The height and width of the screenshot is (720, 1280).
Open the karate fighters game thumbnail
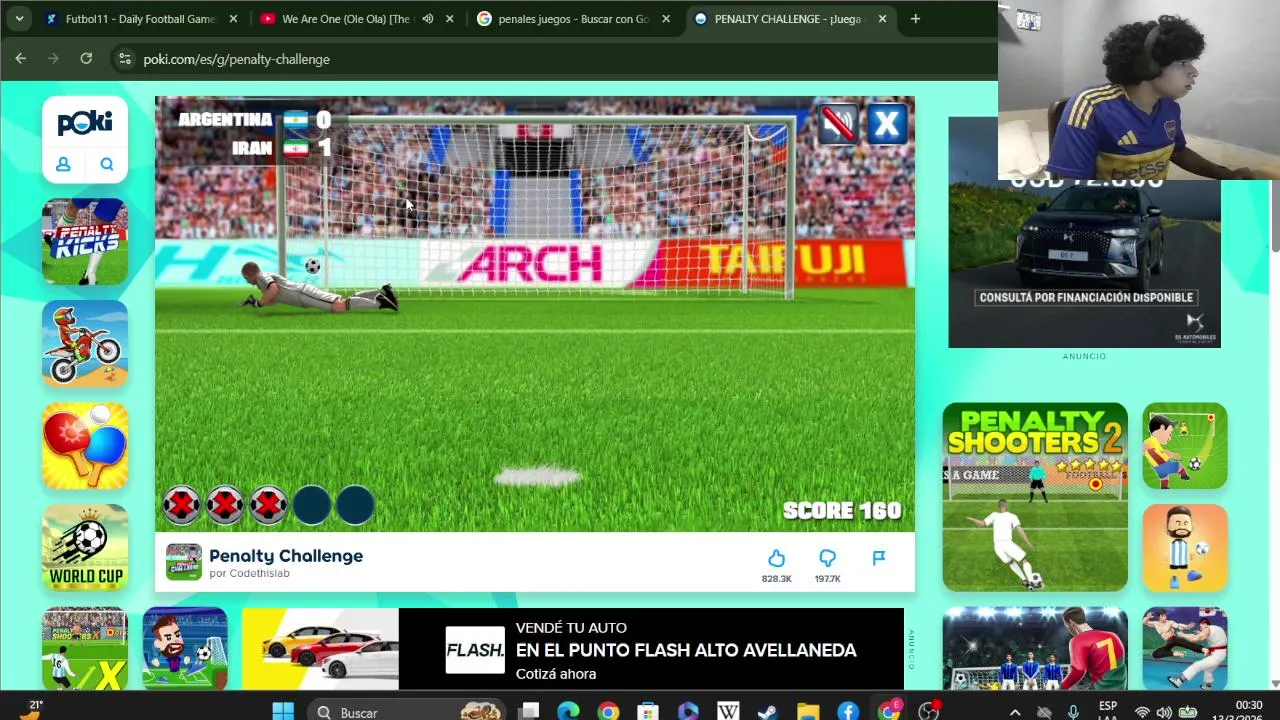1185,649
